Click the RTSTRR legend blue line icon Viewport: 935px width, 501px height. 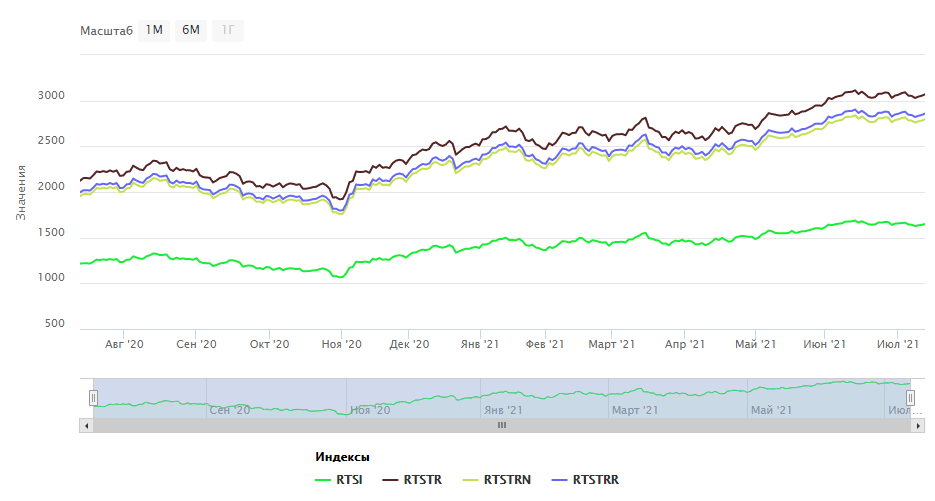[557, 480]
